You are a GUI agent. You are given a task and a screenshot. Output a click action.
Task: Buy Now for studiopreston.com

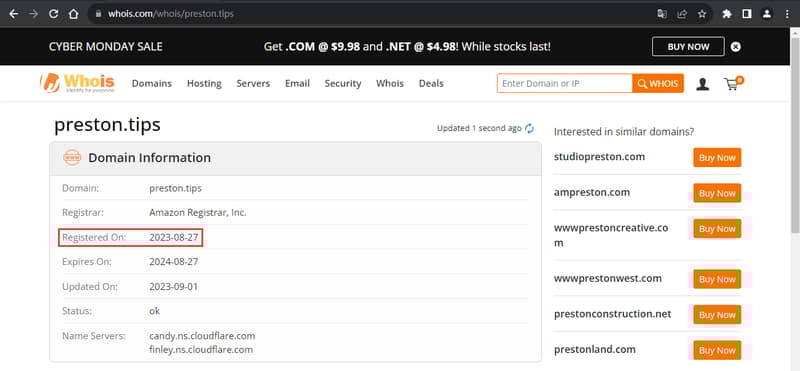[717, 157]
